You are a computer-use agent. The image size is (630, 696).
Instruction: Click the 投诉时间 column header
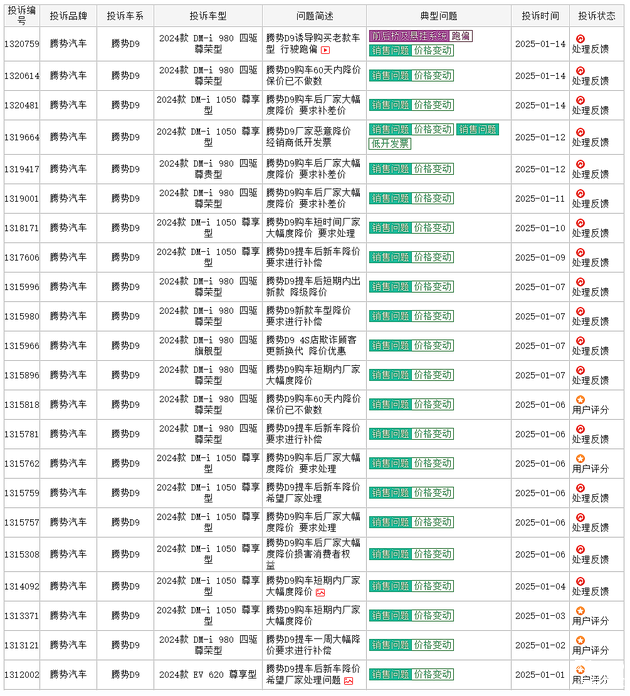pos(540,16)
